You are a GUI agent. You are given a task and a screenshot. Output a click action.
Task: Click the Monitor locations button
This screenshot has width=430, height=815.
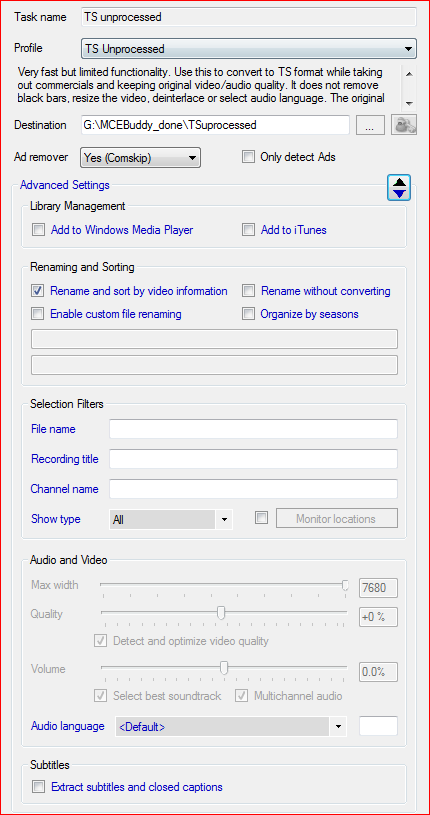tap(336, 518)
